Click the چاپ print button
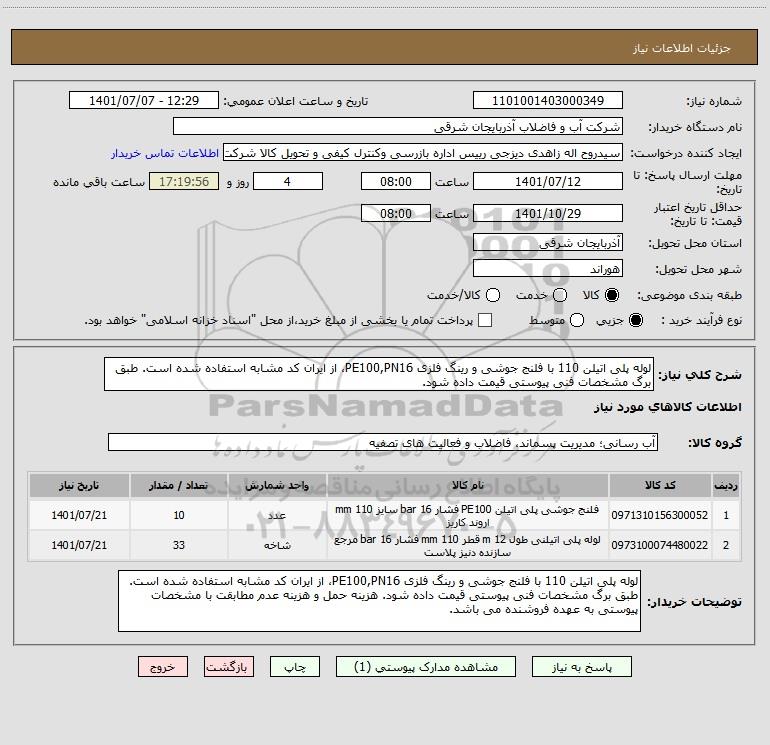 coord(295,667)
